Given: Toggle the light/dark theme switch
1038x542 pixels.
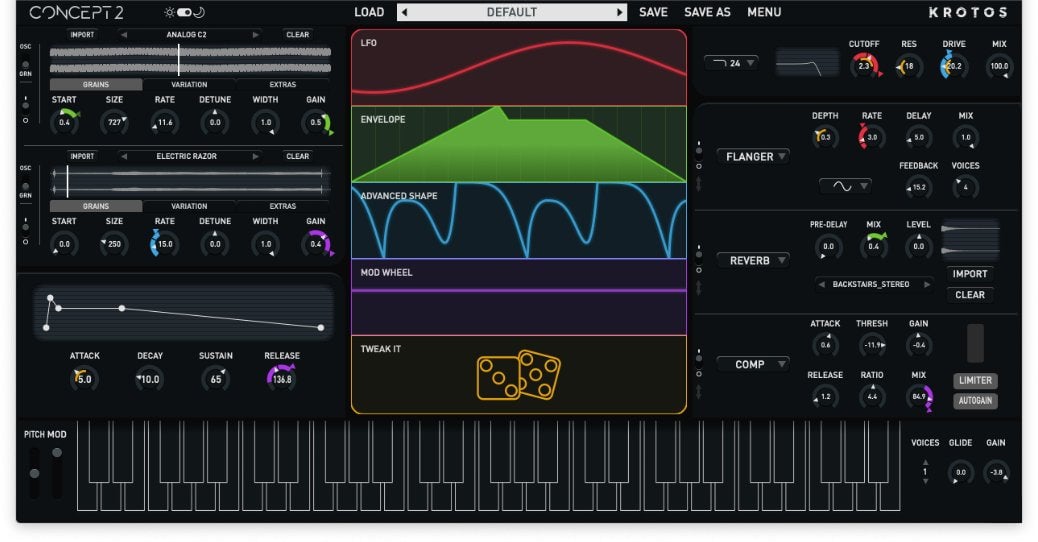Looking at the screenshot, I should (x=184, y=13).
